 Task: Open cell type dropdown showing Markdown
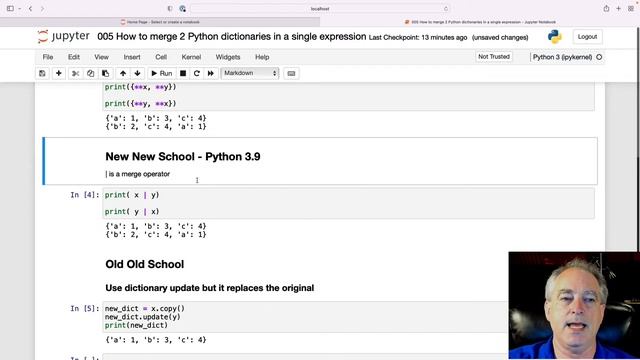pyautogui.click(x=250, y=73)
